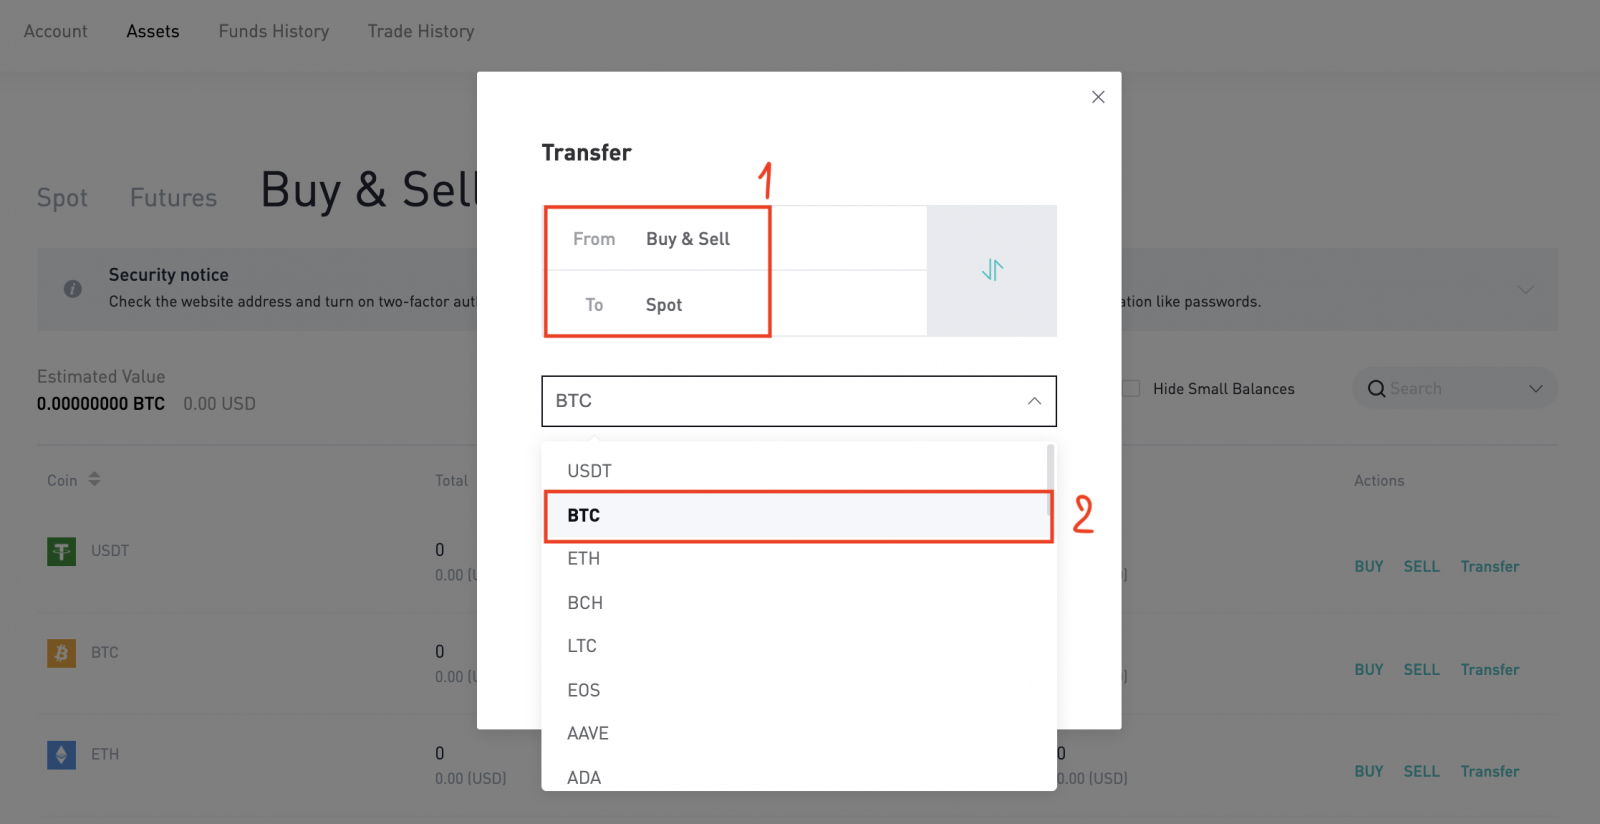The image size is (1600, 824).
Task: Click Transfer link for the BTC row
Action: [x=1490, y=669]
